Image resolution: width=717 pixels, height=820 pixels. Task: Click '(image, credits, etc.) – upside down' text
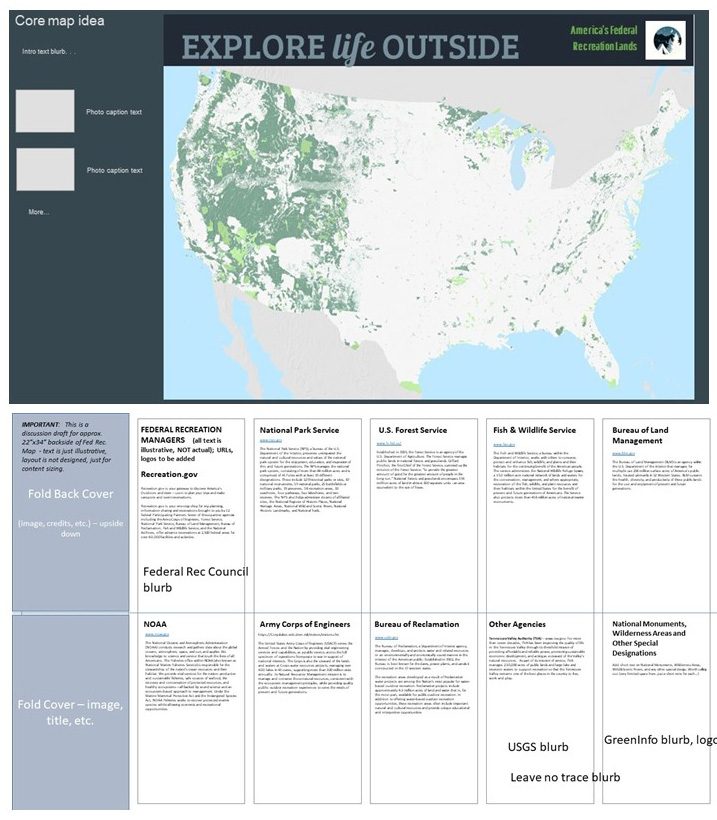71,528
